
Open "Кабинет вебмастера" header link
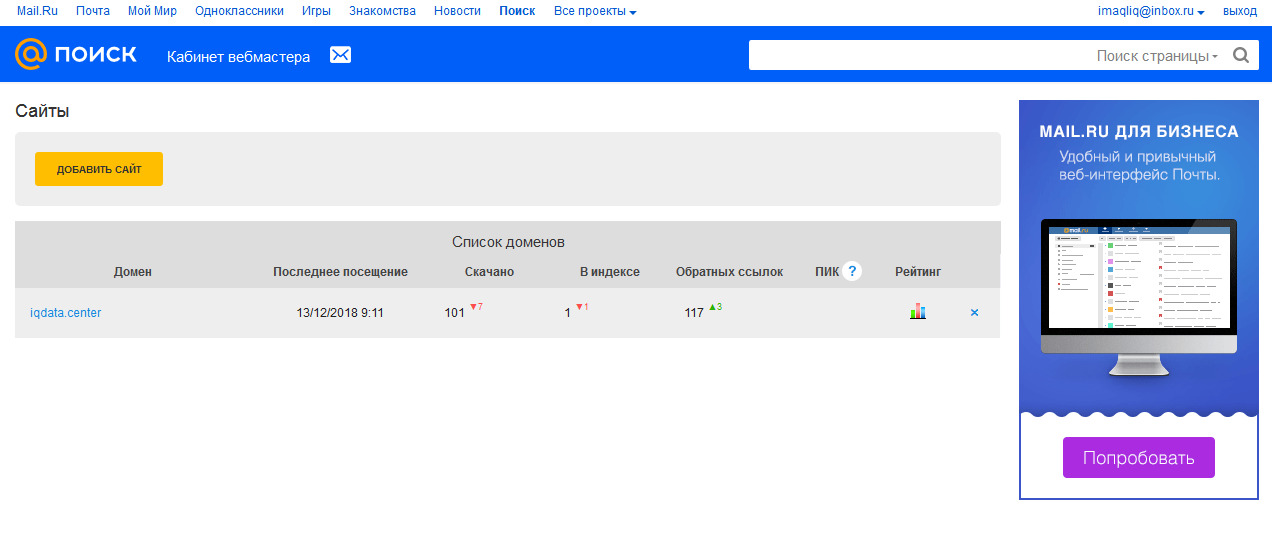(x=238, y=57)
